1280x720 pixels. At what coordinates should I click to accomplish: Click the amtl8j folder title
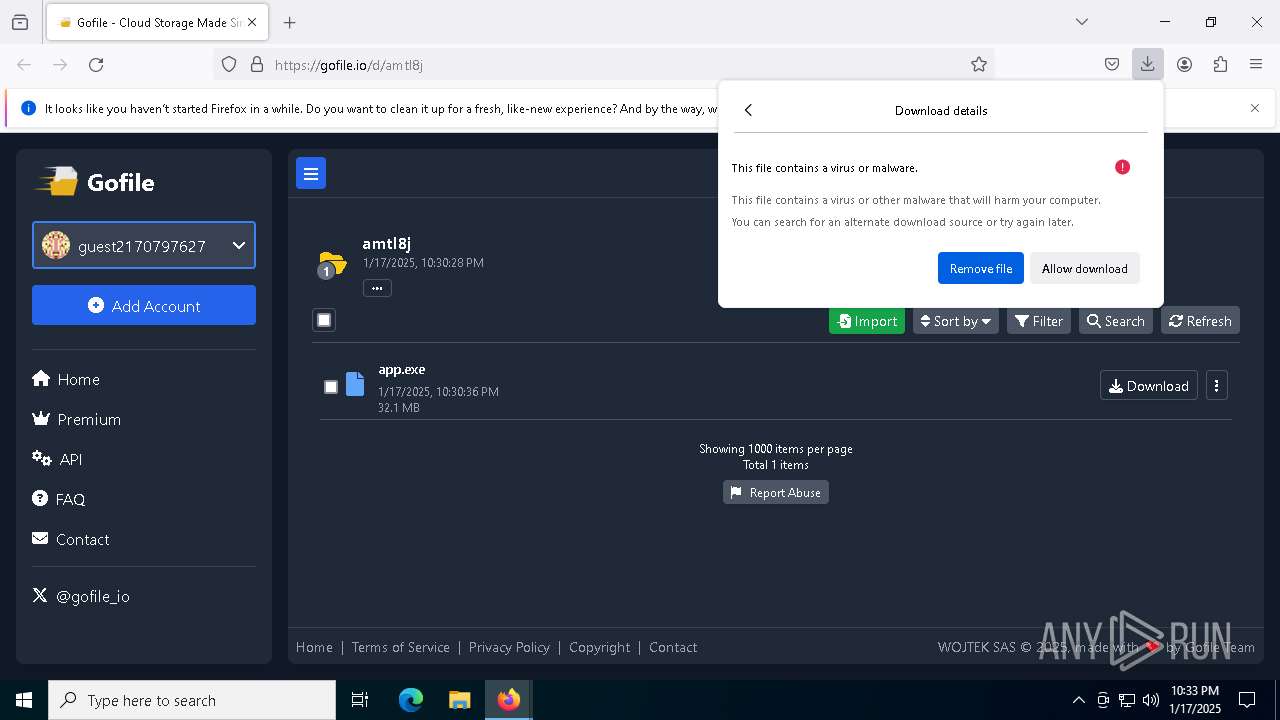click(x=387, y=243)
